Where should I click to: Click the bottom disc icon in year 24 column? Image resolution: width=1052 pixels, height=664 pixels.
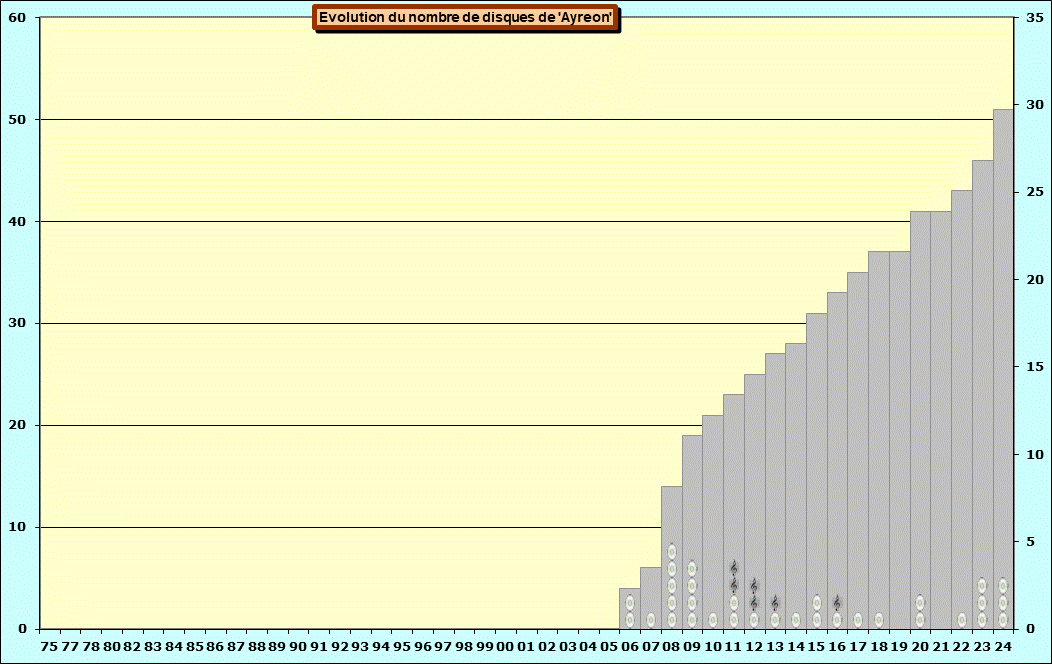tap(1003, 620)
